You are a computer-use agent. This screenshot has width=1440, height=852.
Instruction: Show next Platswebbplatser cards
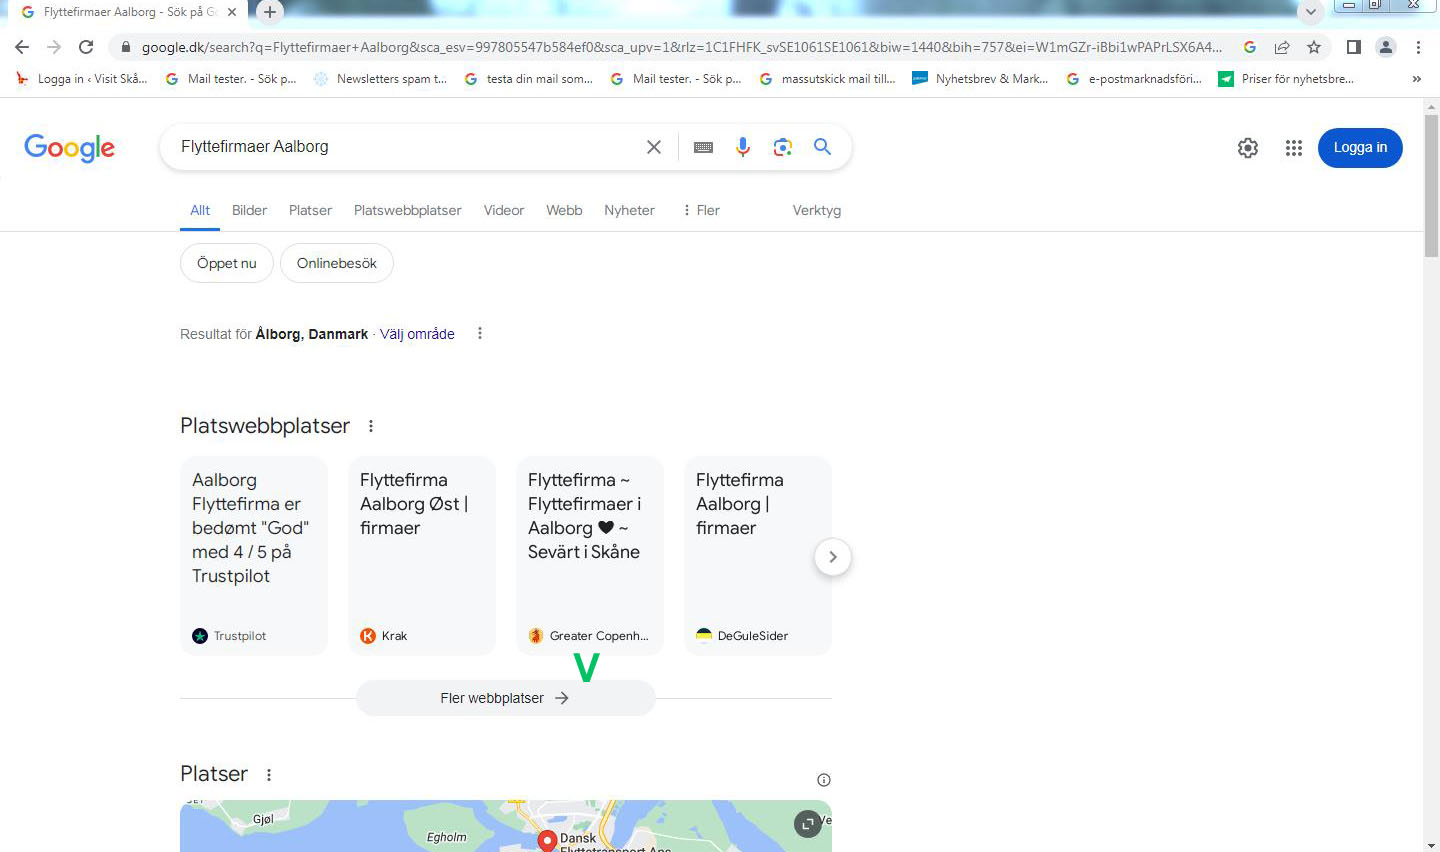click(833, 557)
